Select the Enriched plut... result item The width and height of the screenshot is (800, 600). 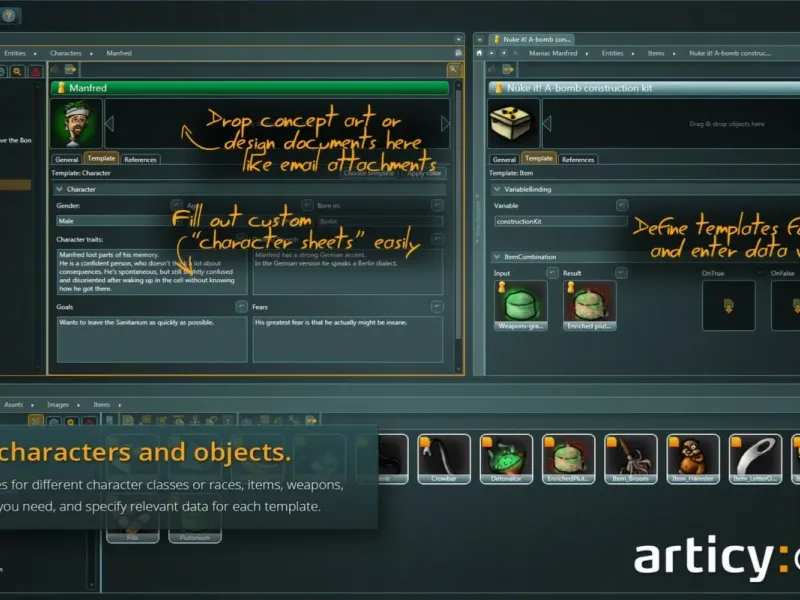coord(590,305)
